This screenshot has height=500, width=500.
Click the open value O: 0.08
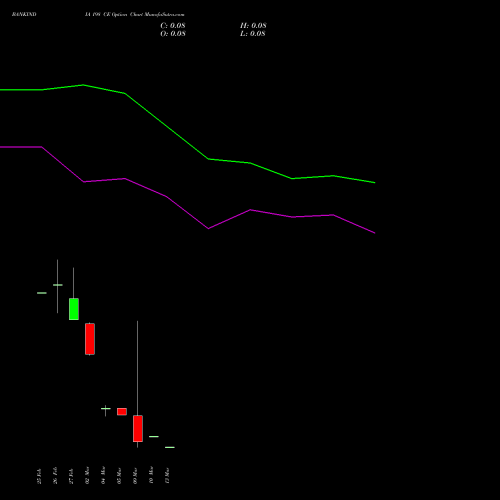pos(173,34)
